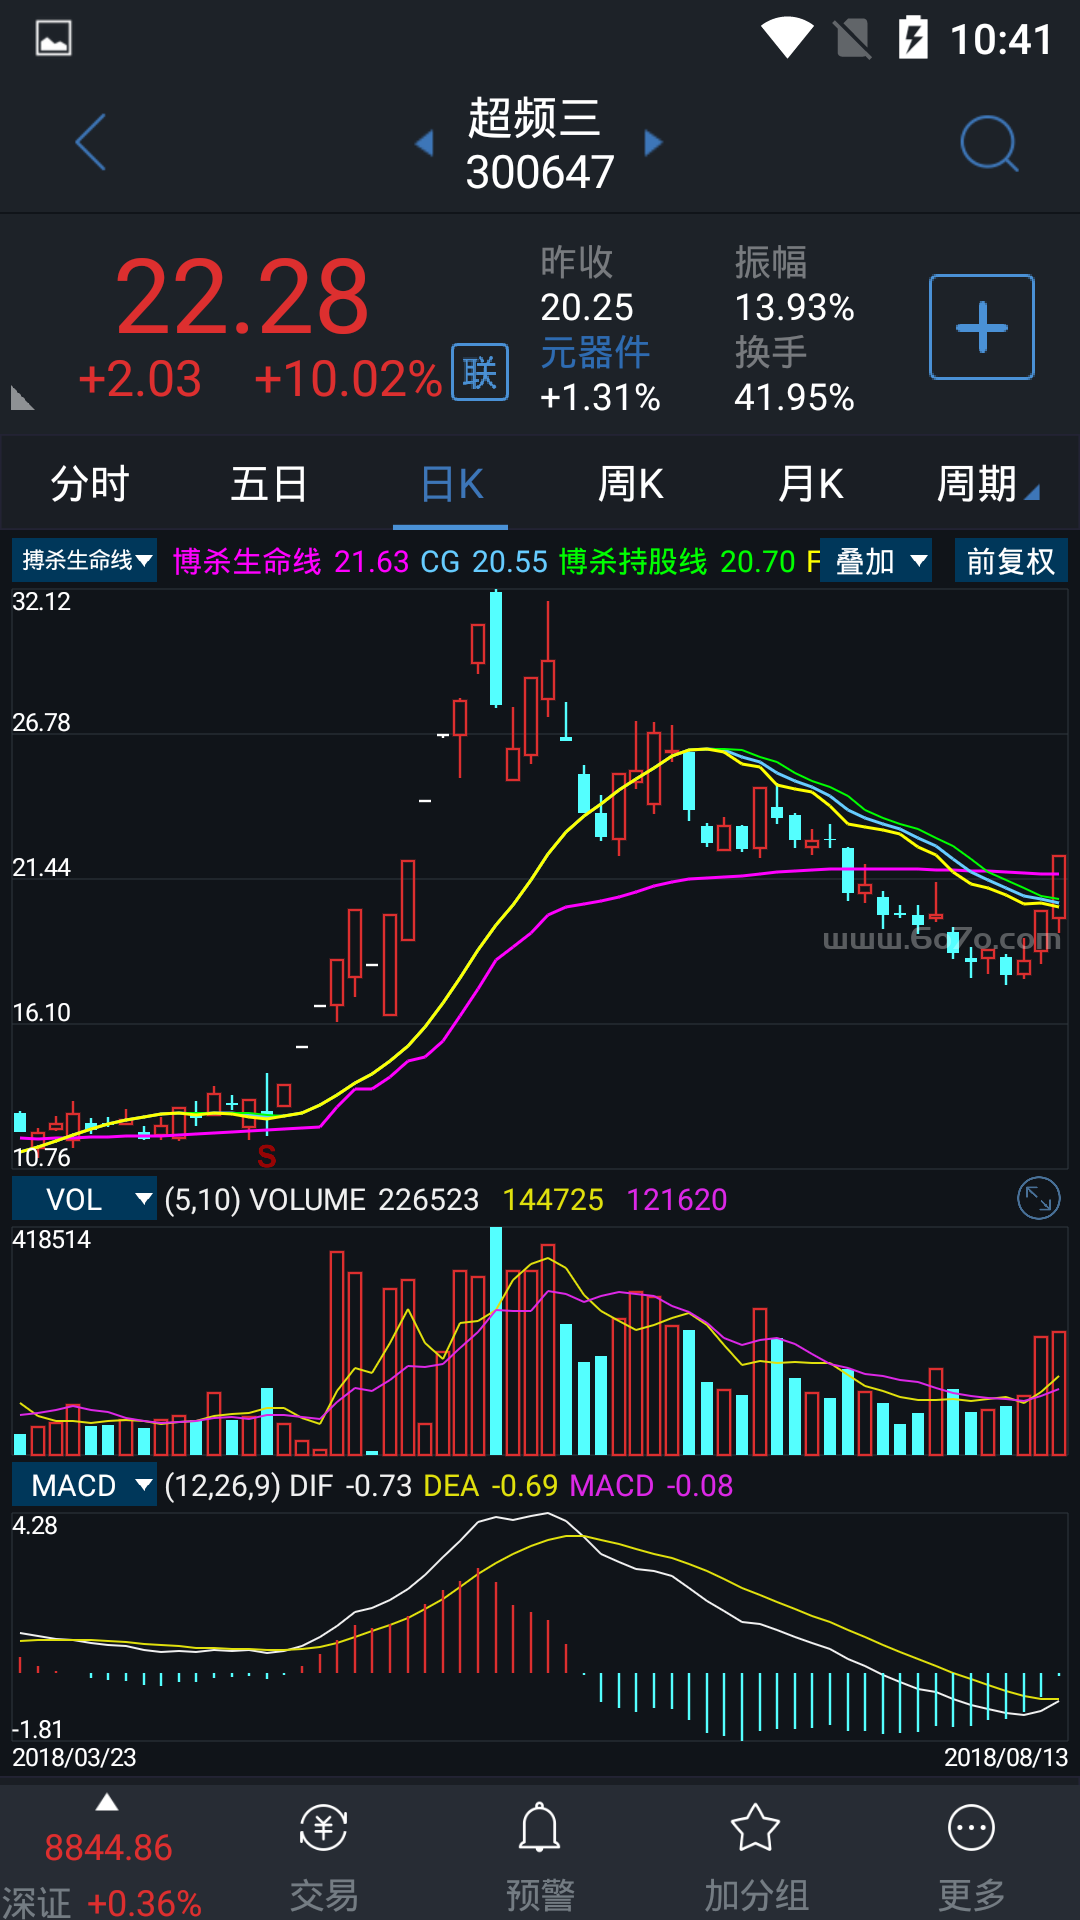The height and width of the screenshot is (1920, 1080).
Task: Open the 预警 alert bell icon
Action: coord(539,1829)
